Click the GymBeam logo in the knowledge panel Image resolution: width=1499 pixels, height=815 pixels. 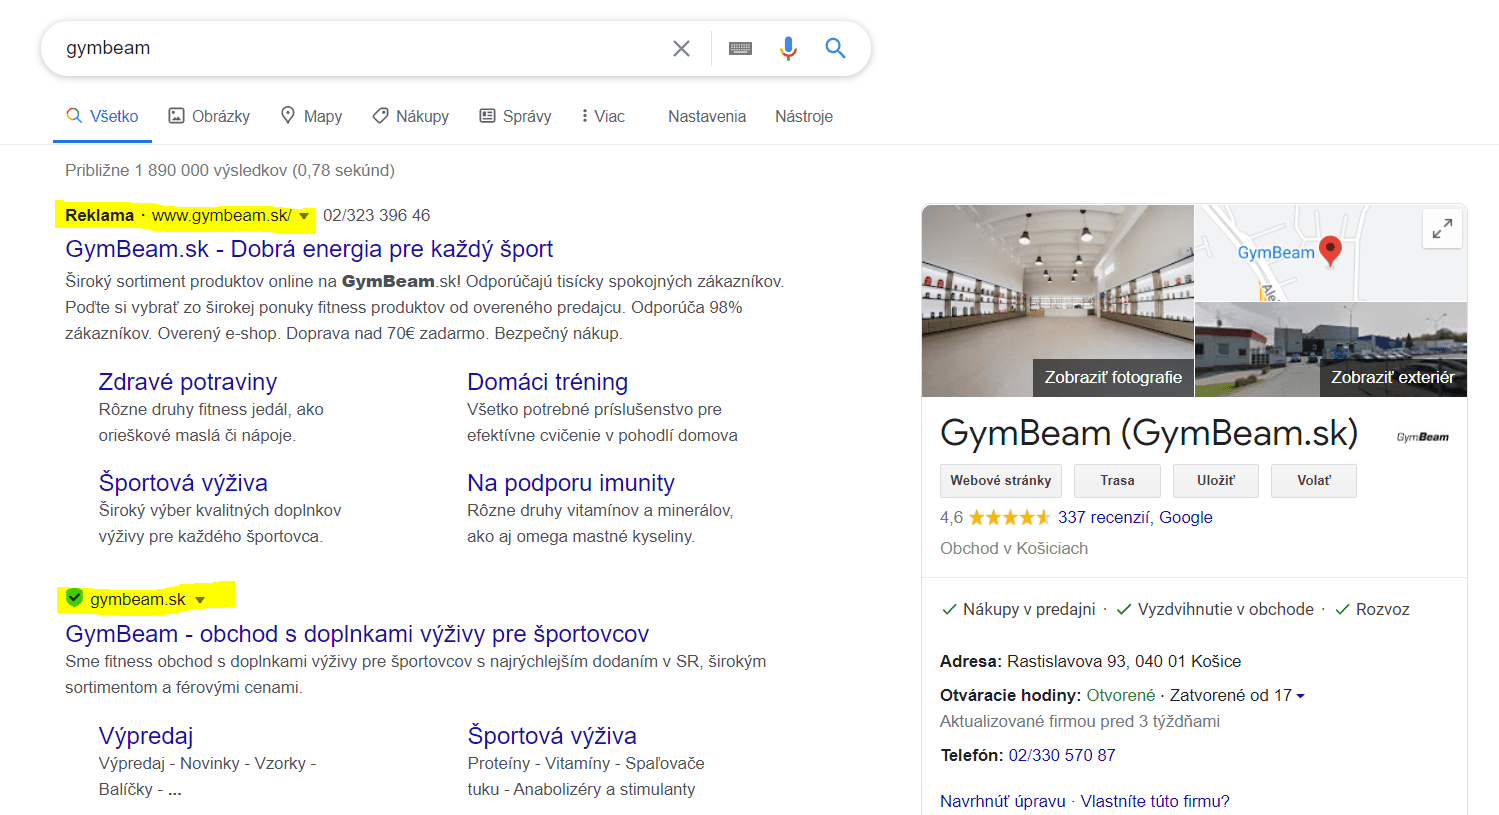(1422, 437)
